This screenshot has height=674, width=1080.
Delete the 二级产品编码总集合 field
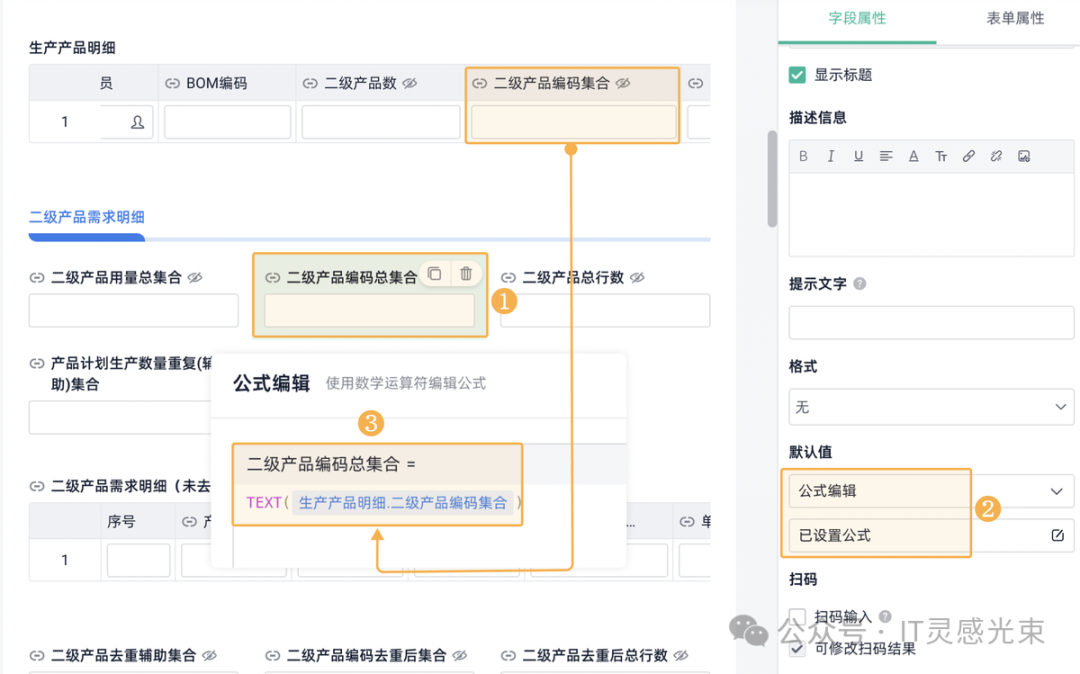click(x=466, y=274)
